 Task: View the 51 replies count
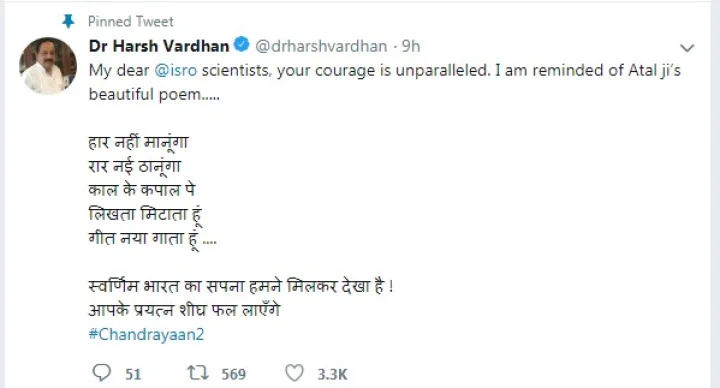pyautogui.click(x=133, y=374)
